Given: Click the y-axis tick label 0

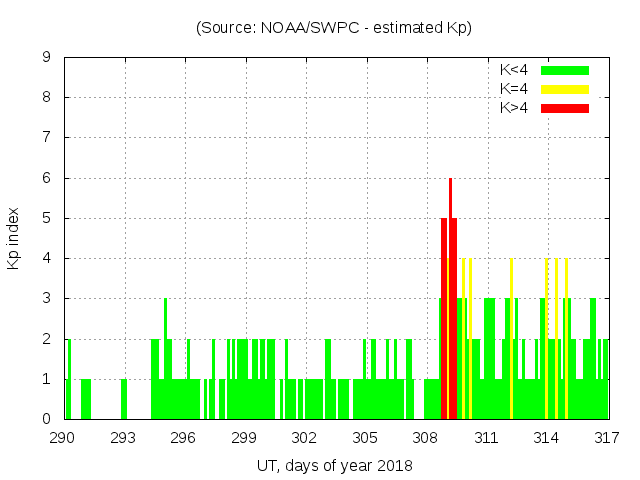Looking at the screenshot, I should click(47, 419).
